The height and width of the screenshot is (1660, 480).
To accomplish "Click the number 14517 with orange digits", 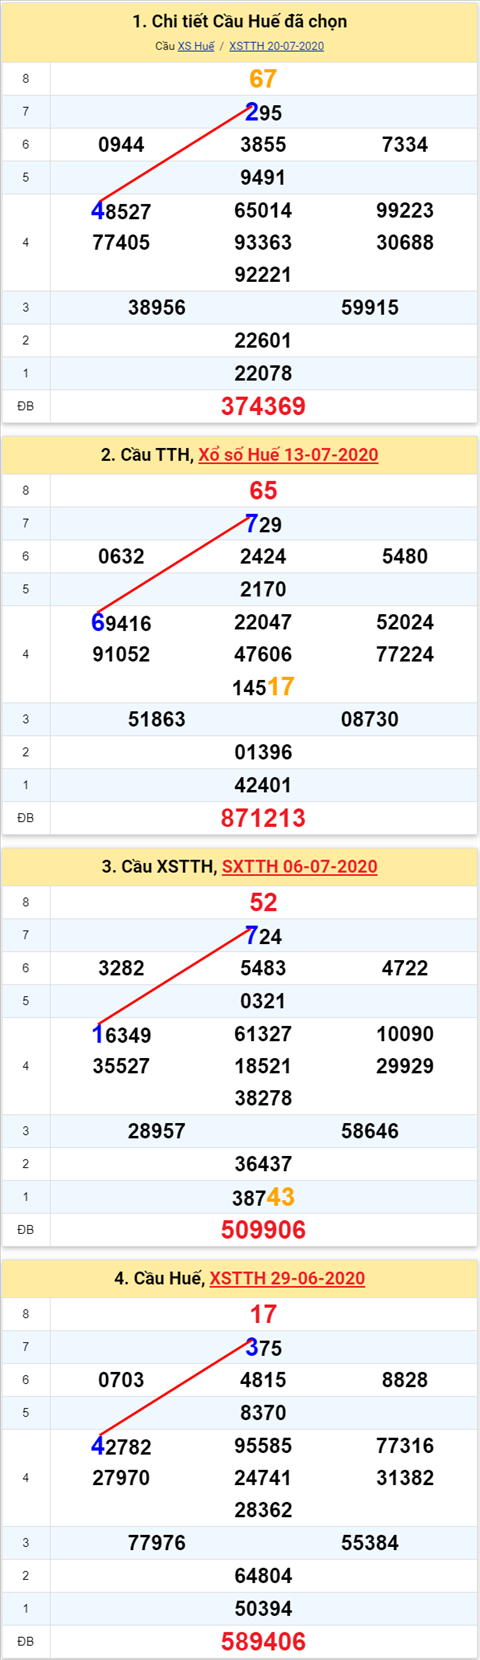I will point(263,687).
